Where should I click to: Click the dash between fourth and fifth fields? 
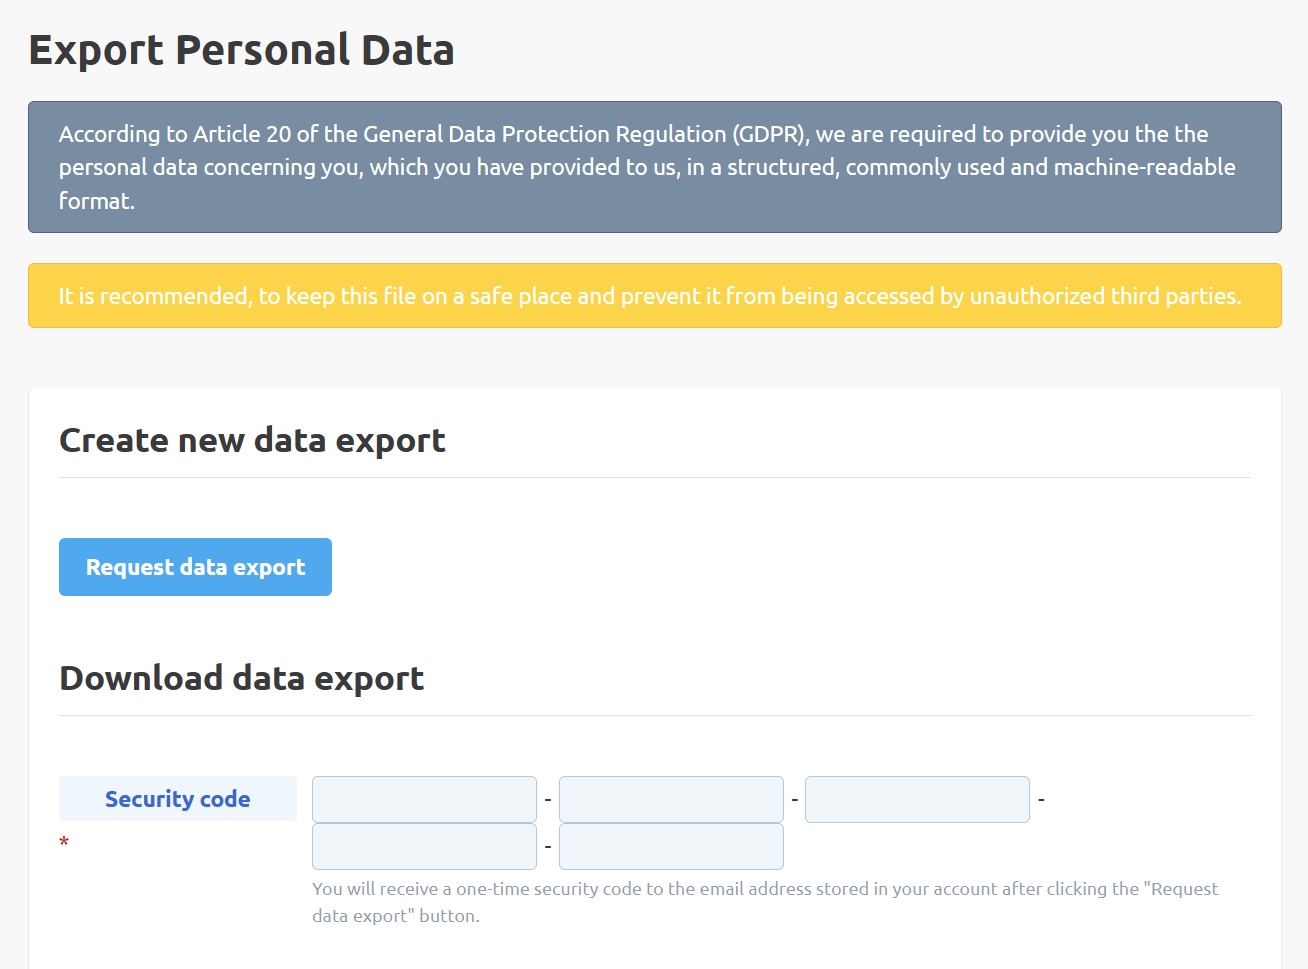click(548, 847)
